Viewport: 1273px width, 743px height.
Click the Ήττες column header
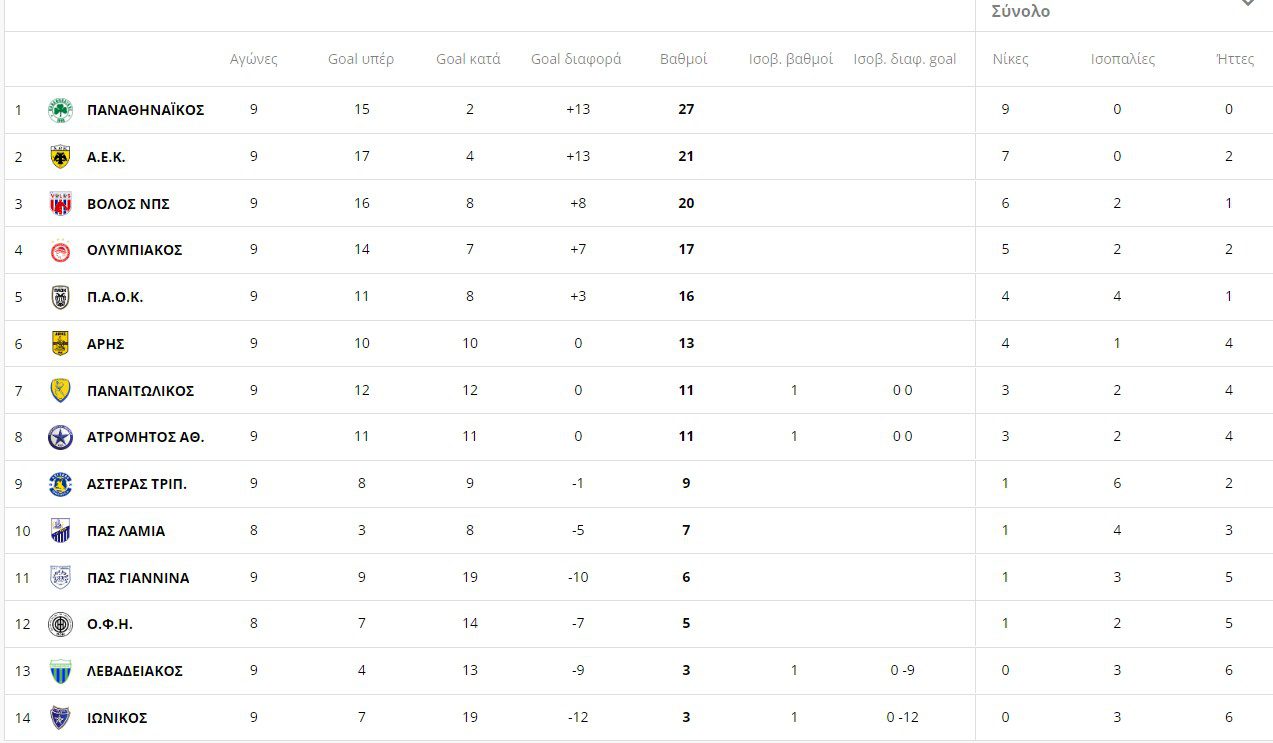(x=1235, y=59)
